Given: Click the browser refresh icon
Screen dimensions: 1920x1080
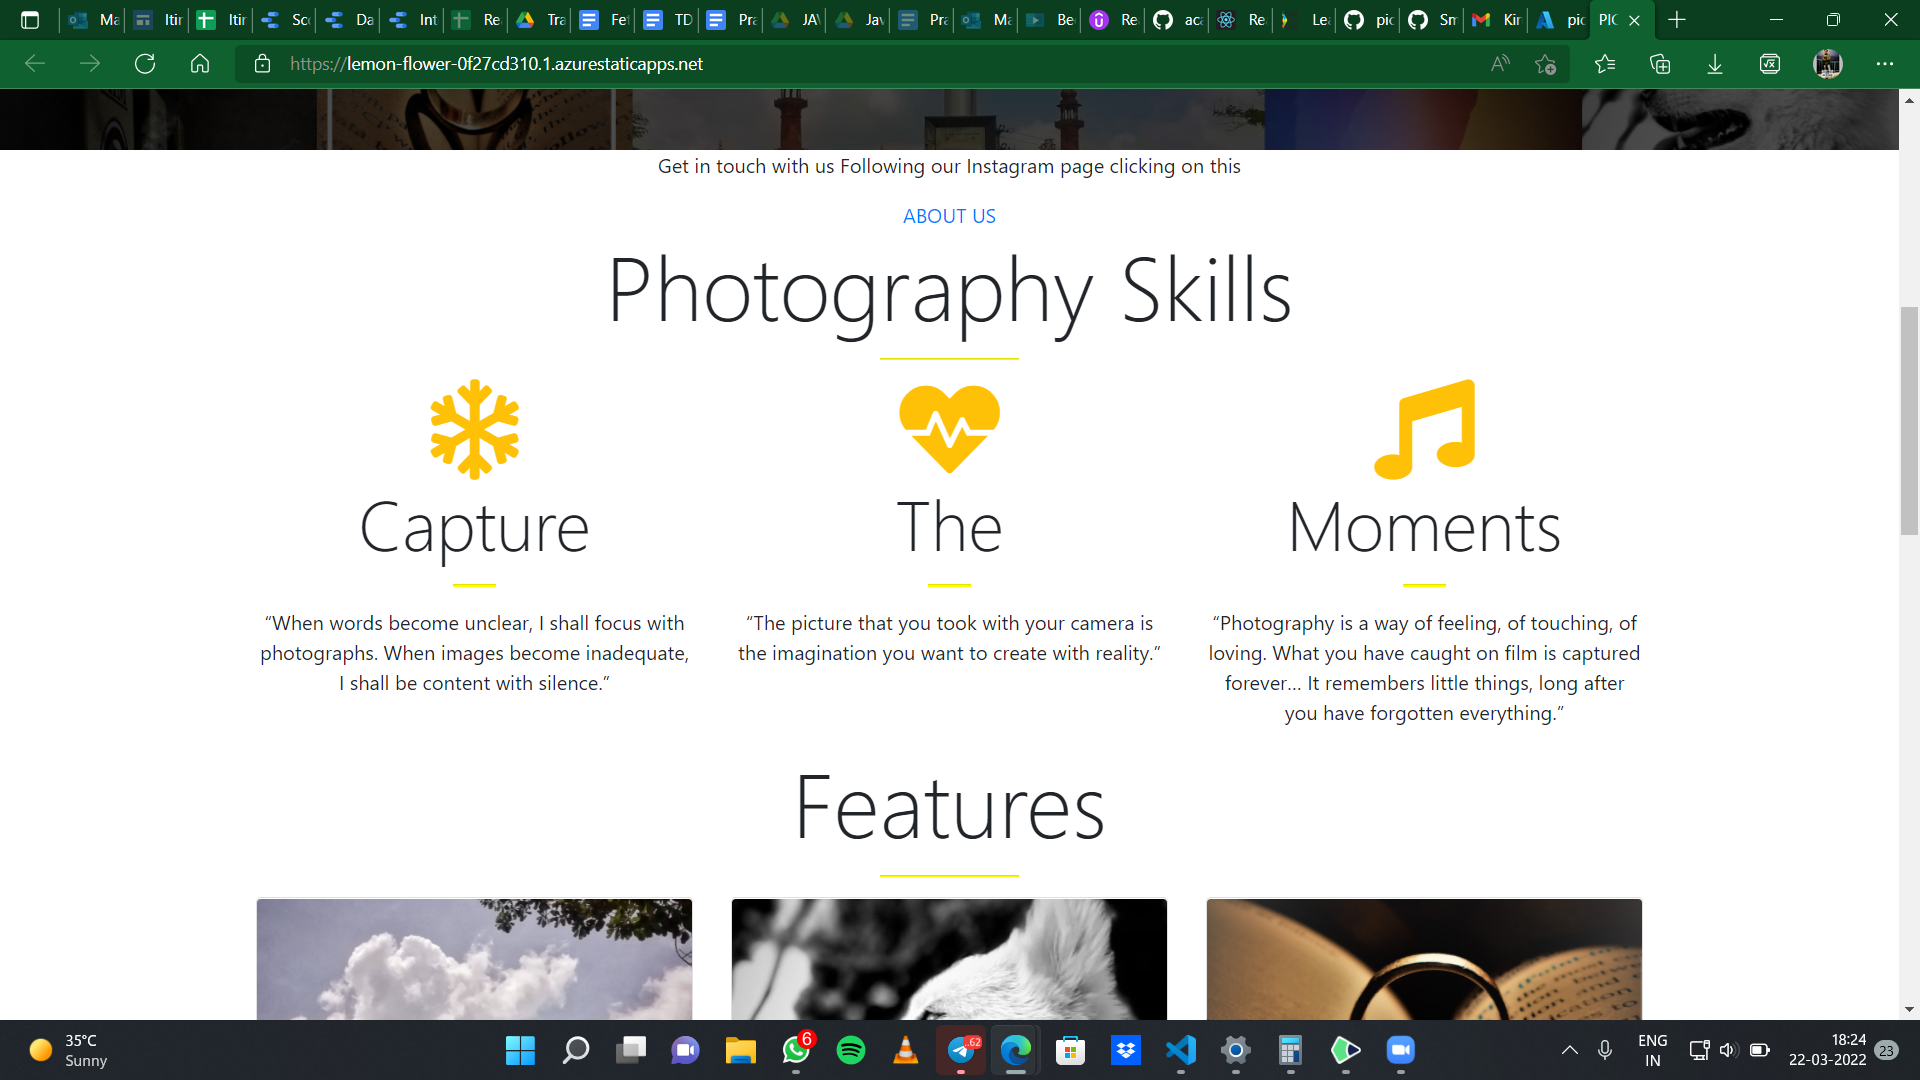Looking at the screenshot, I should point(145,64).
